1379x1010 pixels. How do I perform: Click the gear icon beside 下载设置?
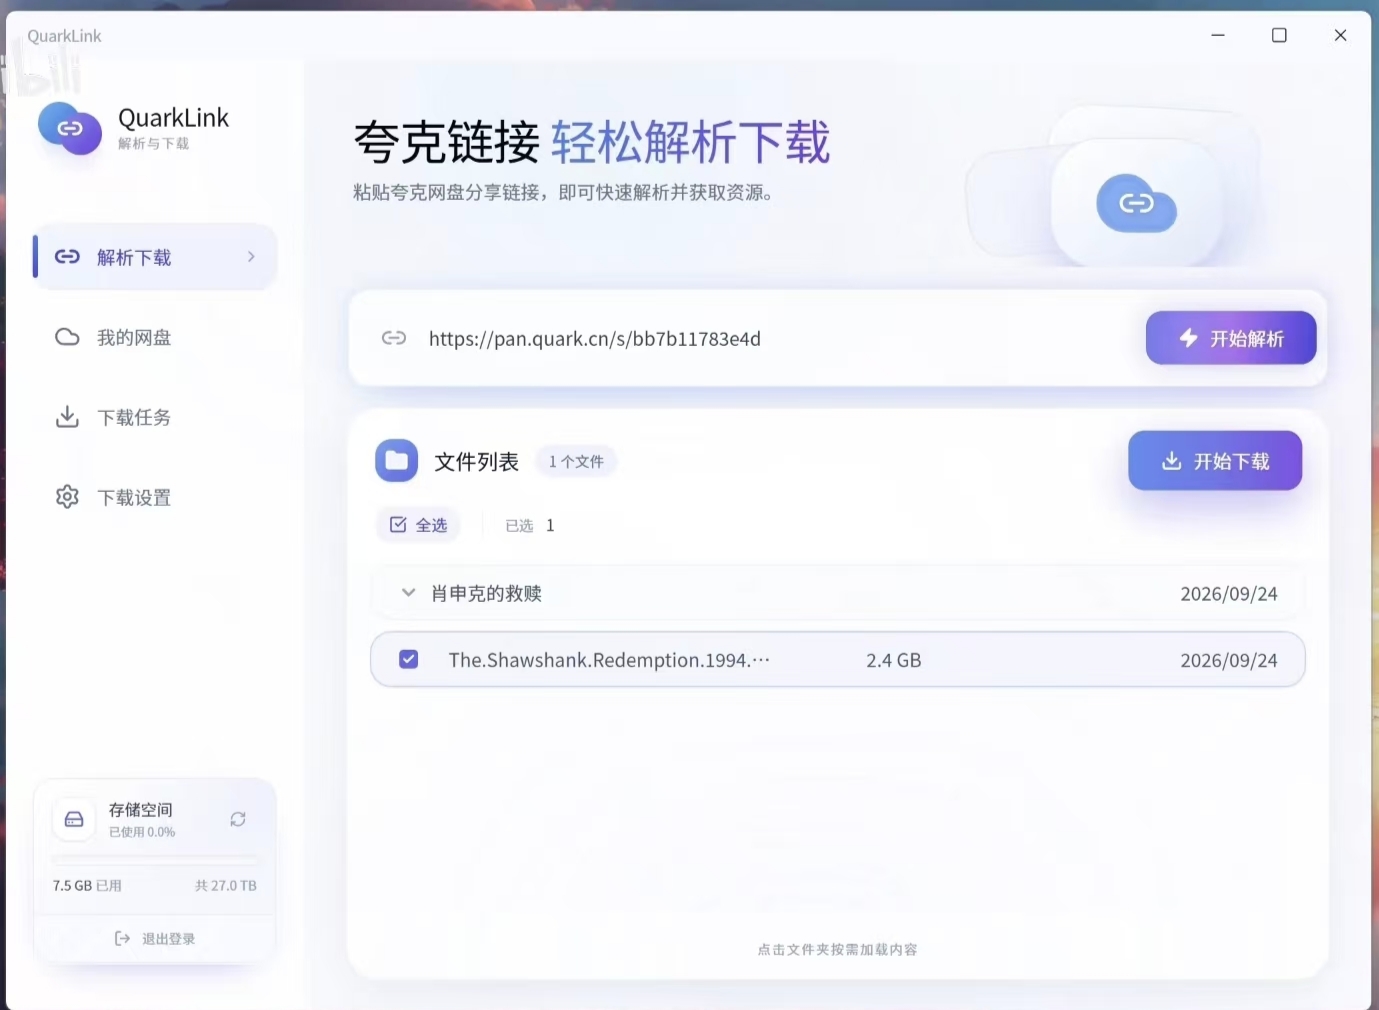pyautogui.click(x=67, y=497)
